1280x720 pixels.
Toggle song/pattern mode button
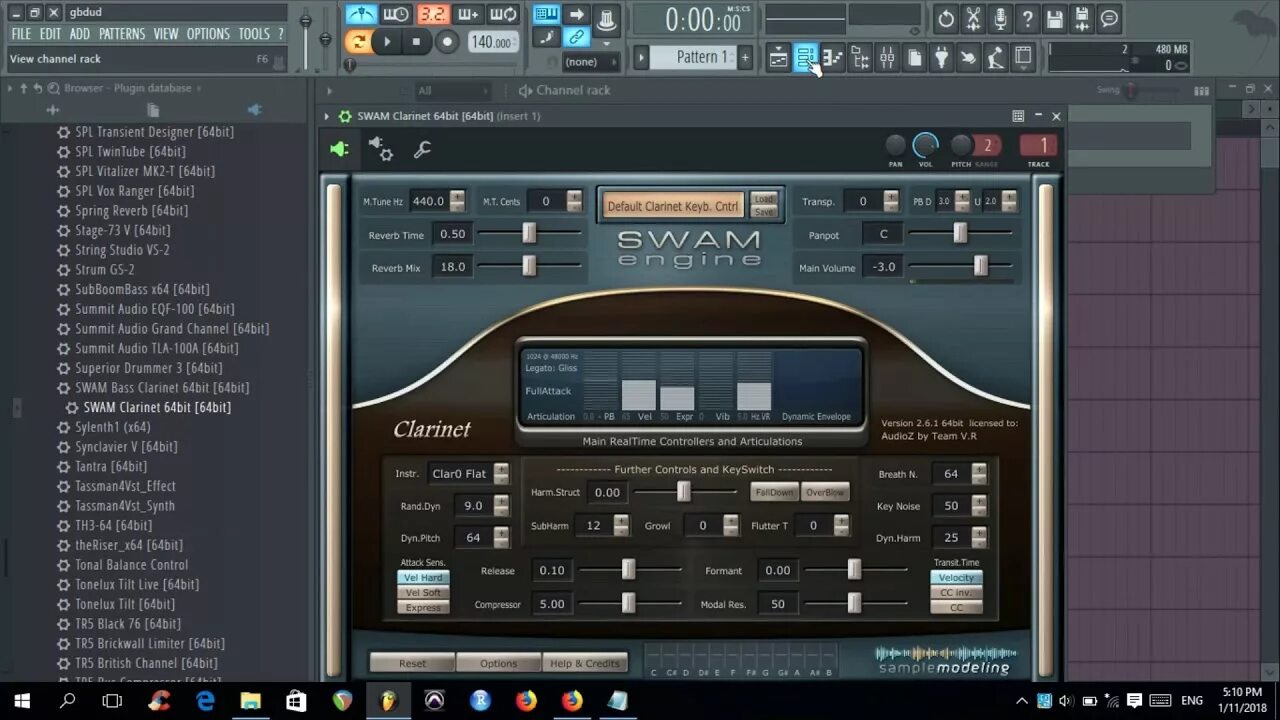coord(358,41)
